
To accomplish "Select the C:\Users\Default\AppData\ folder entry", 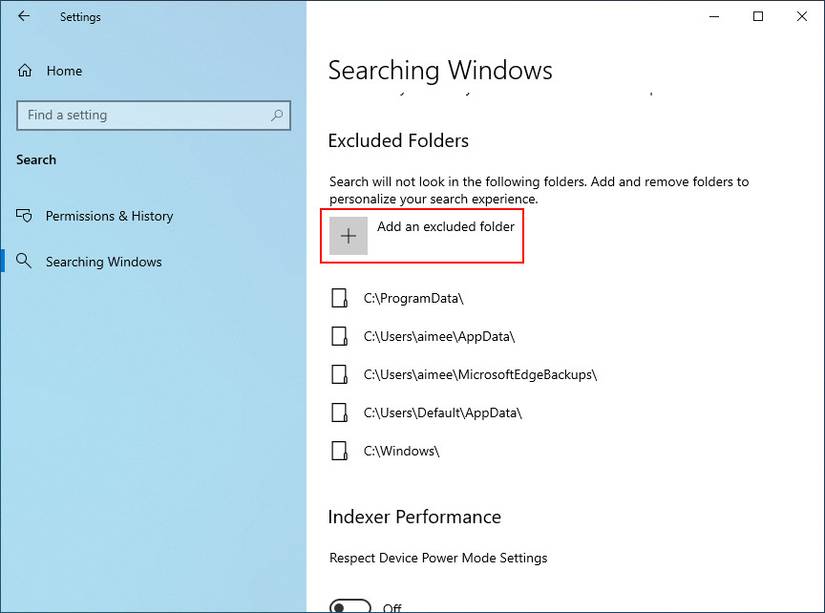I will [442, 412].
